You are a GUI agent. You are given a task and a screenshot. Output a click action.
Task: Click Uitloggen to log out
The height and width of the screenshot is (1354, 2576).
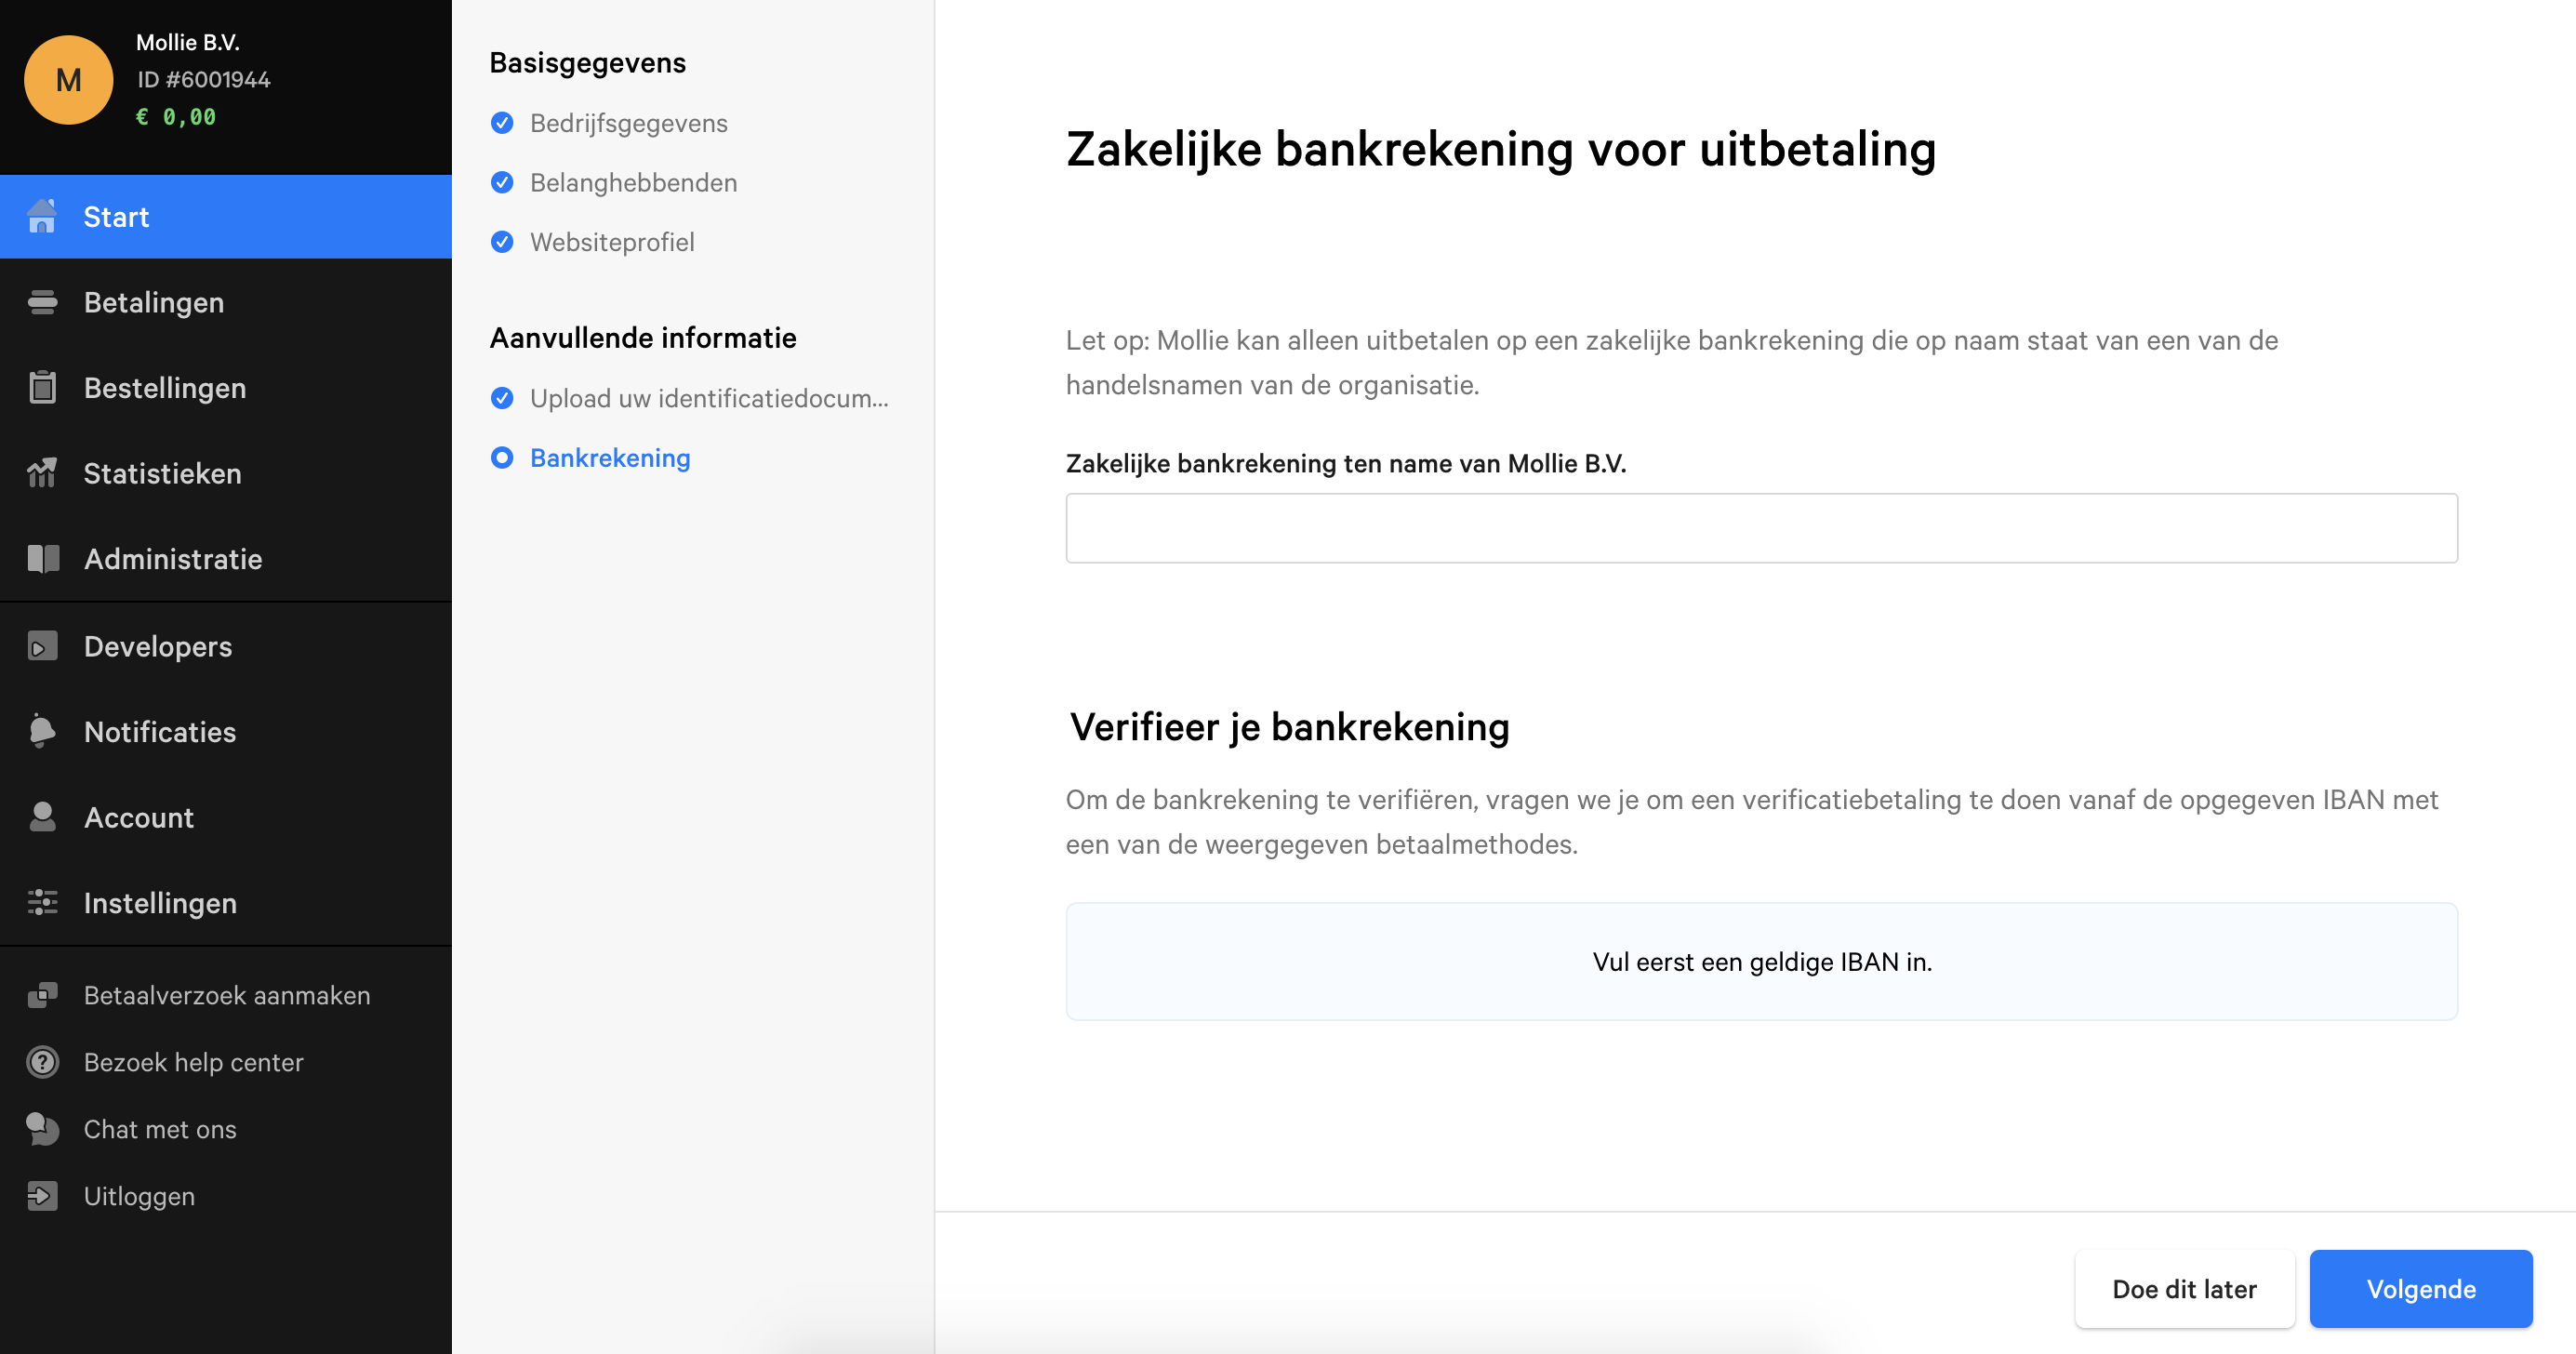pyautogui.click(x=139, y=1196)
